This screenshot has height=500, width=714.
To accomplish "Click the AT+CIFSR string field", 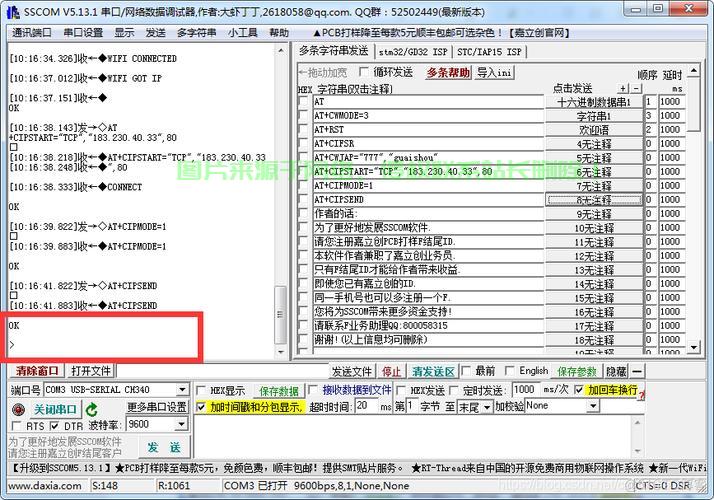I will pos(428,144).
